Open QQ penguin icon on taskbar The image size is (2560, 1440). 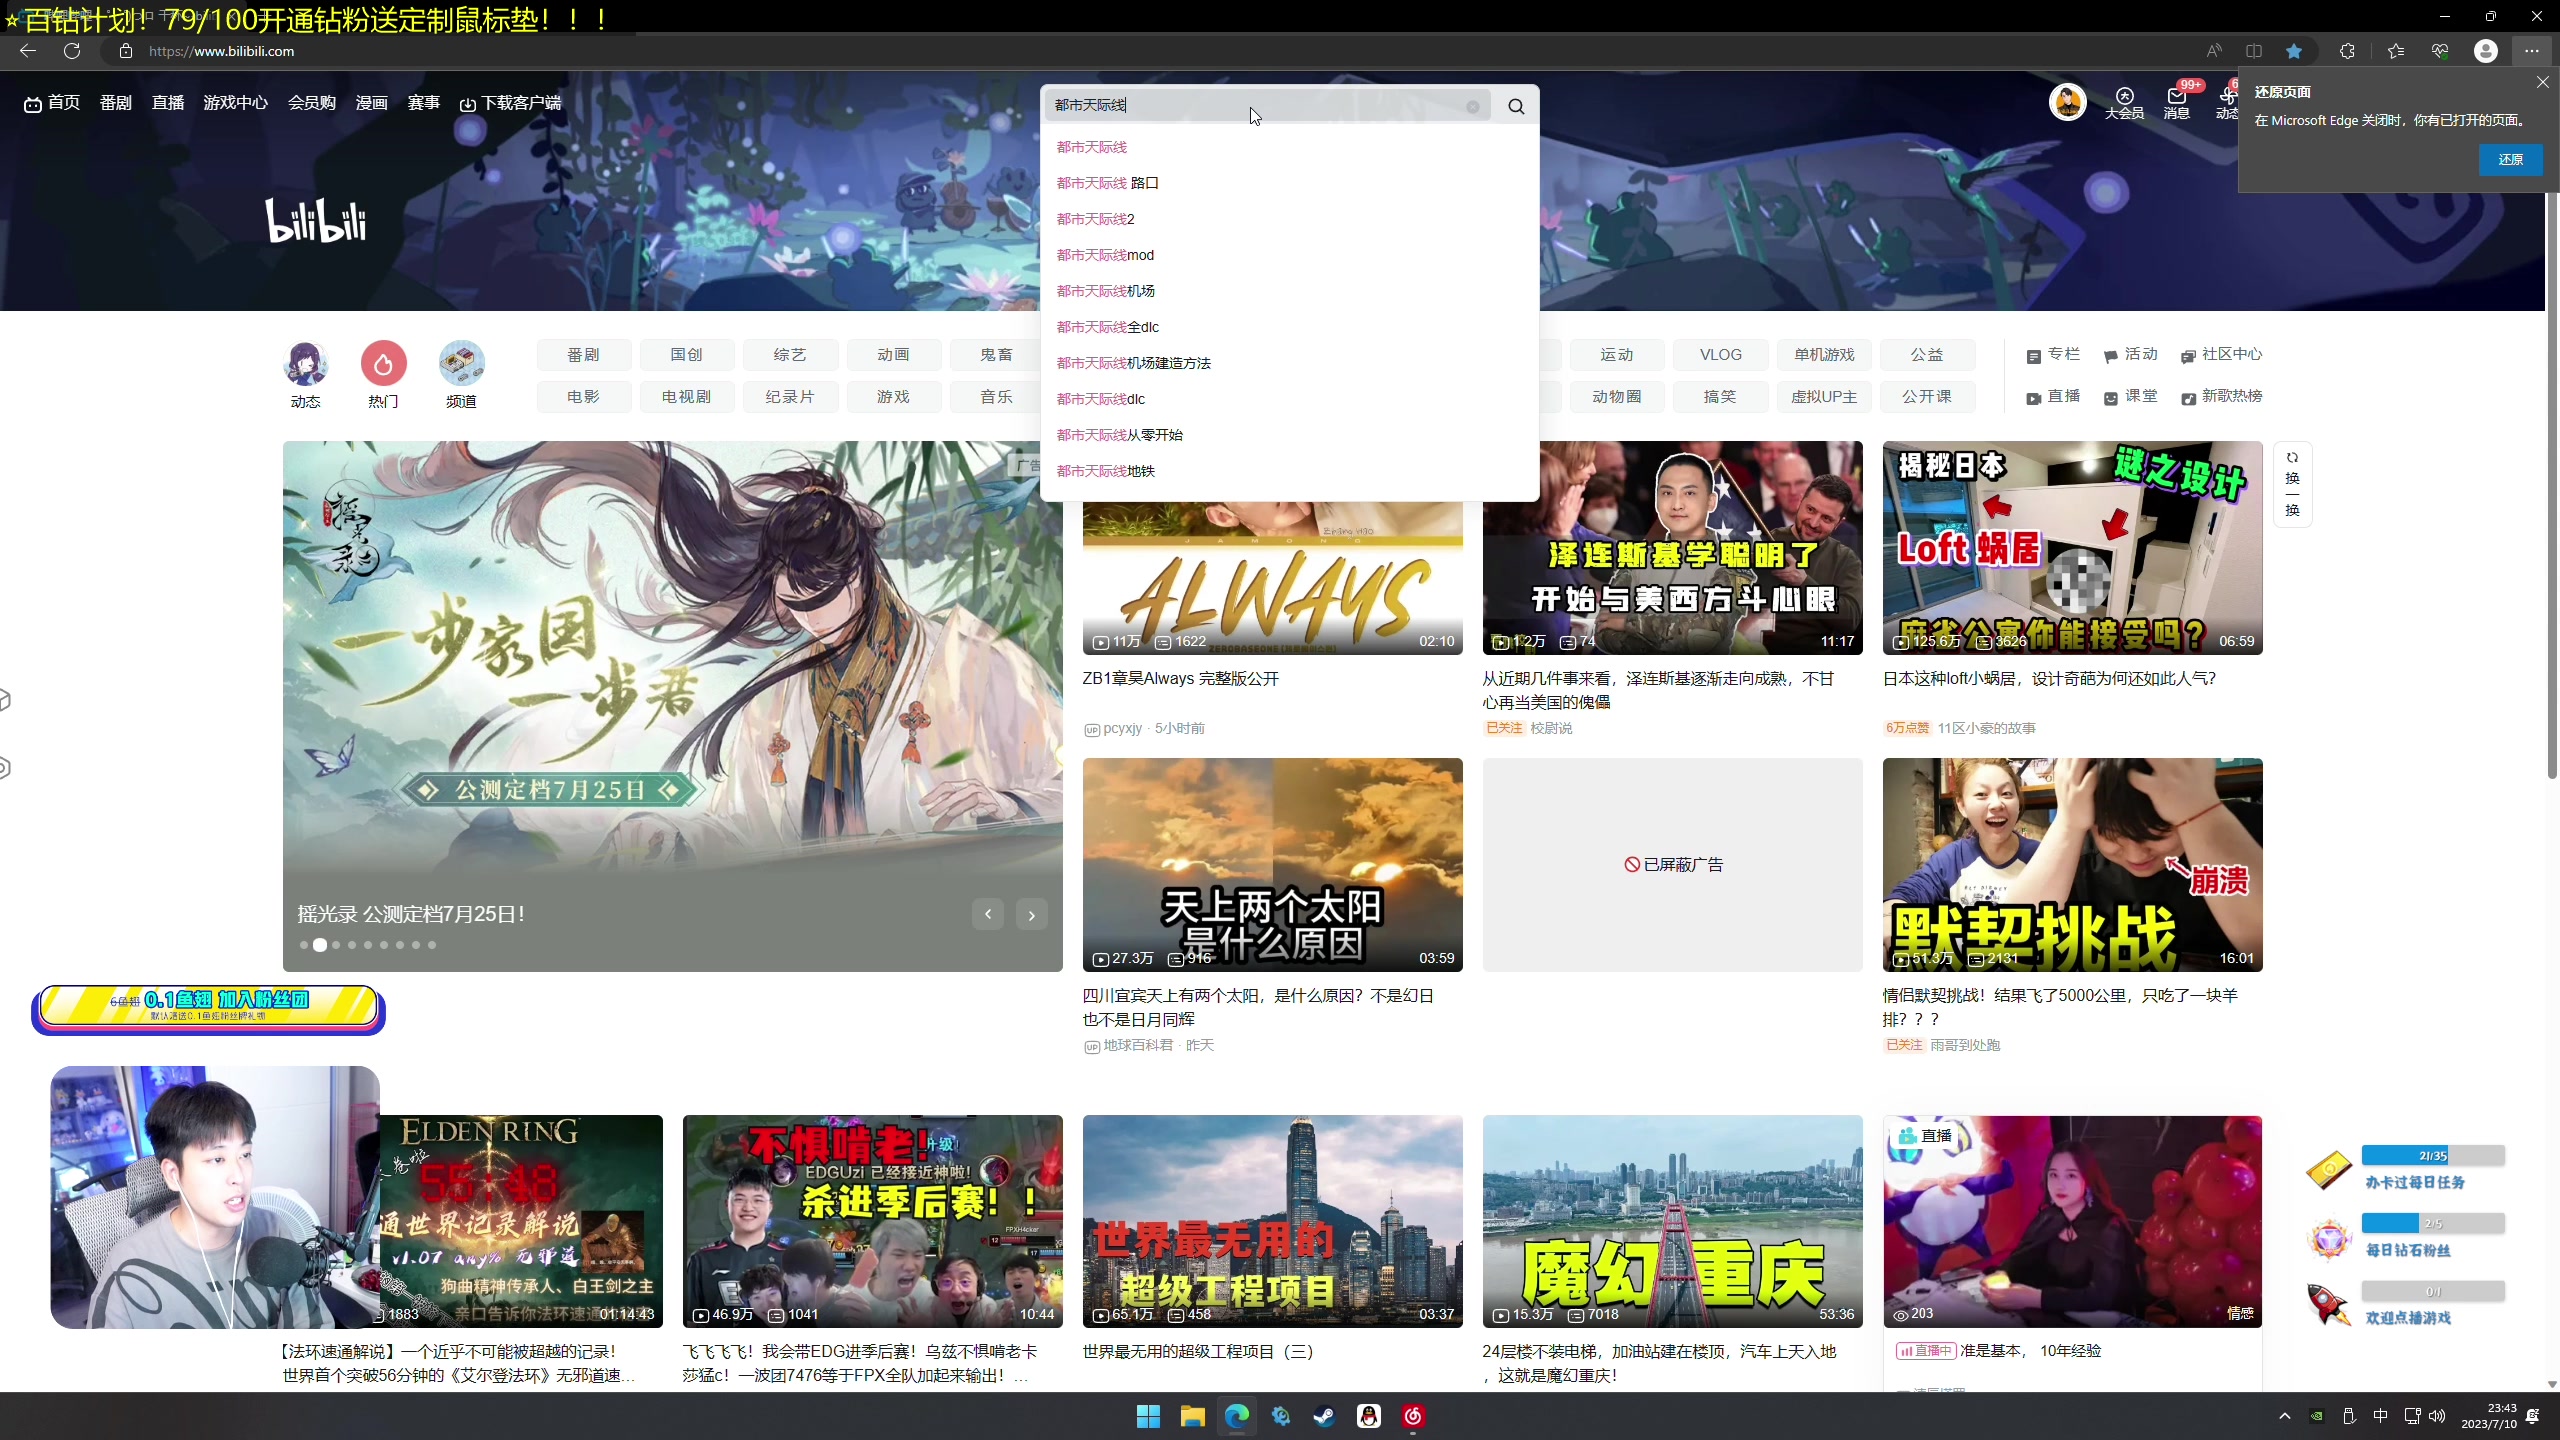tap(1368, 1416)
